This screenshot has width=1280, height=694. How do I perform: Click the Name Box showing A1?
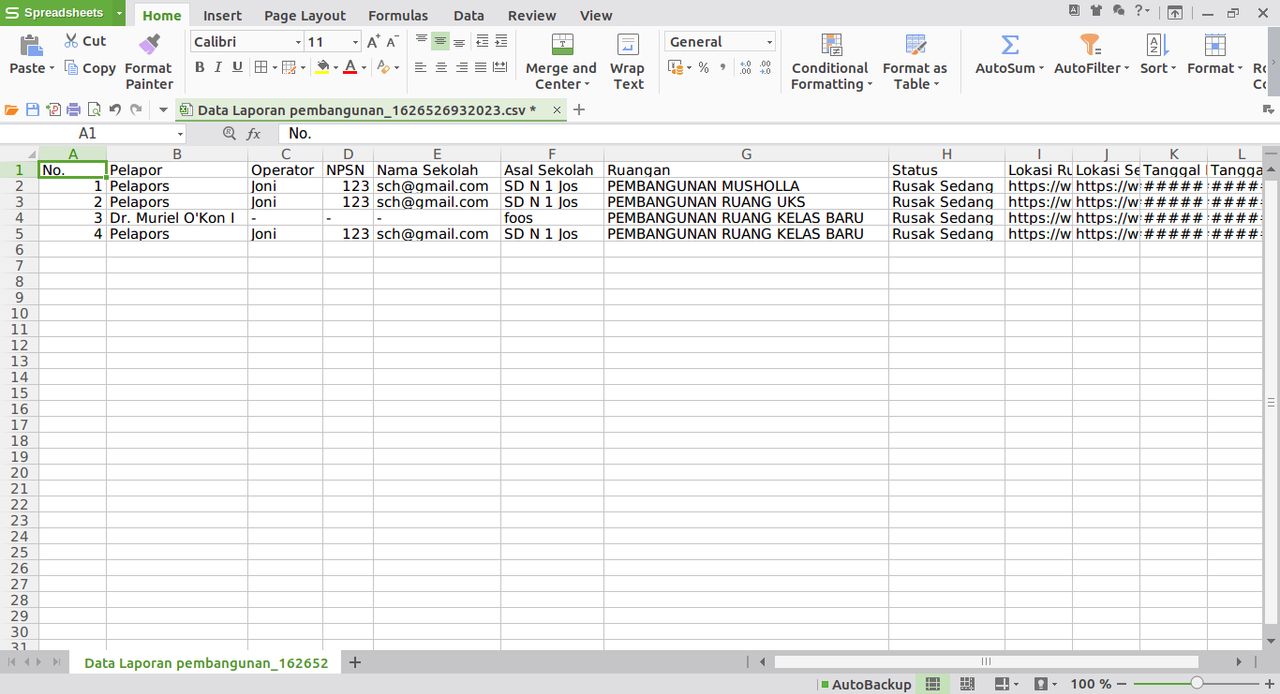[94, 133]
